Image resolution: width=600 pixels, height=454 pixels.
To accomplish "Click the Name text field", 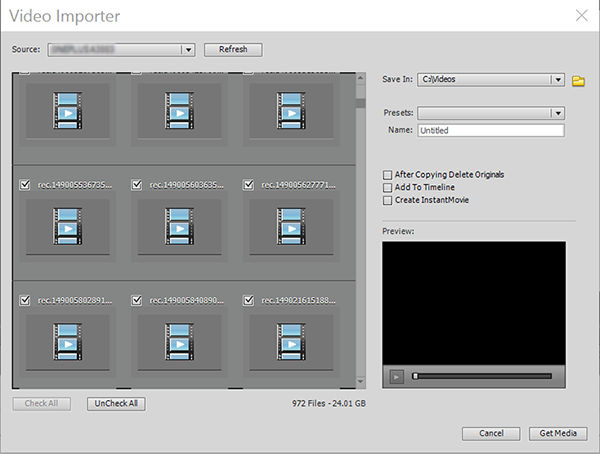I will click(x=491, y=131).
